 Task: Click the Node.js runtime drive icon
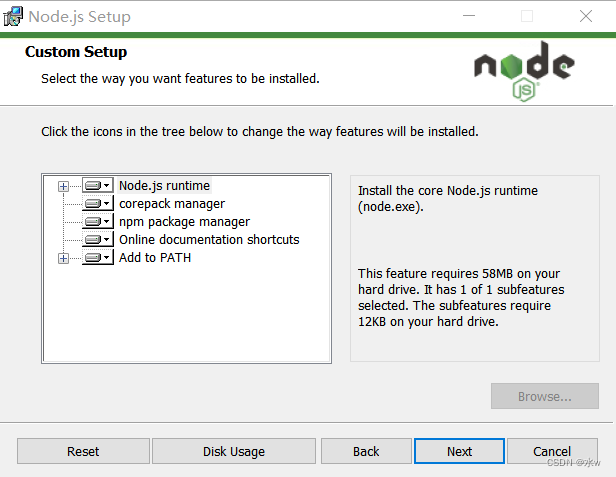click(x=97, y=186)
